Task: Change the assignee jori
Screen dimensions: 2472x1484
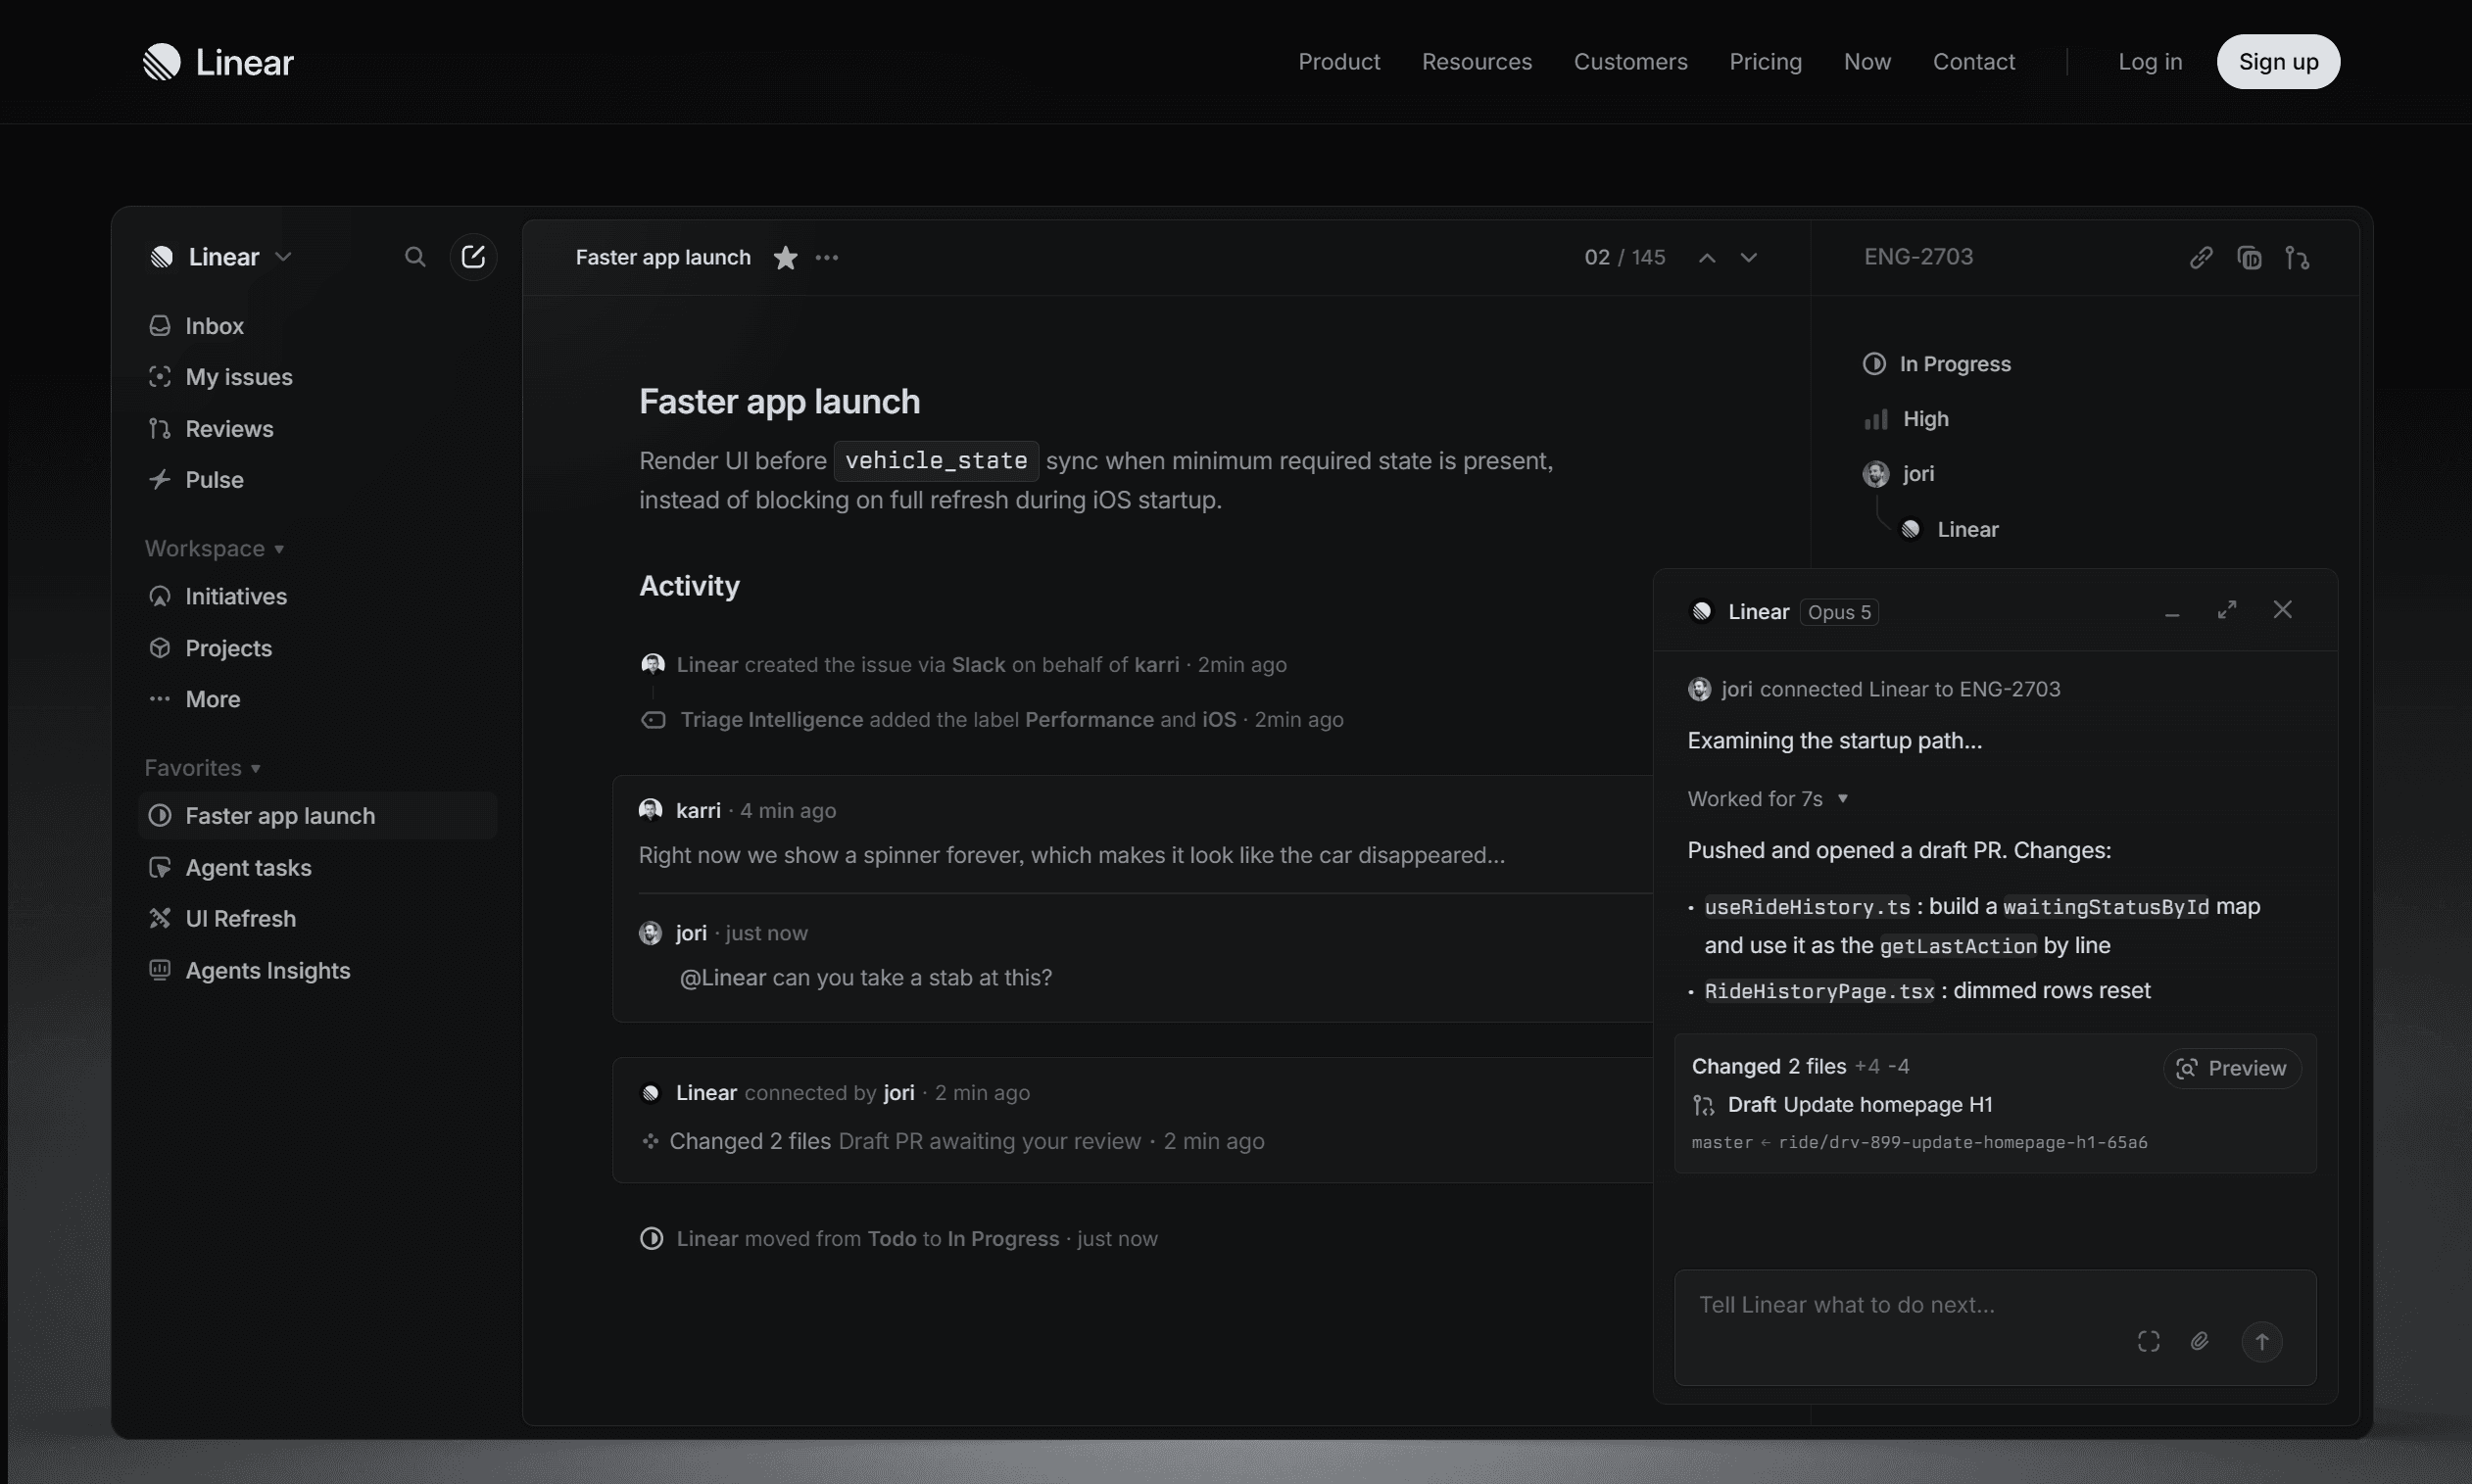Action: pos(1899,474)
